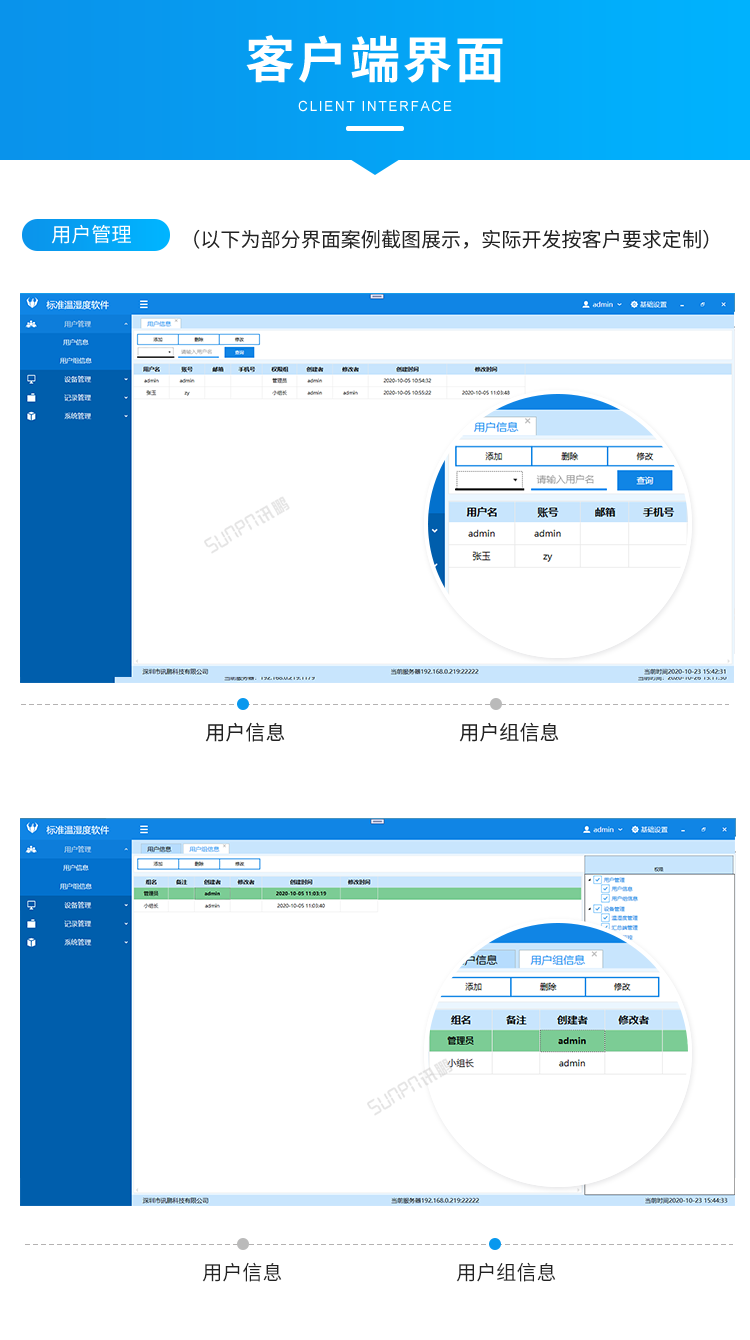This screenshot has width=750, height=1340.
Task: Click the admin user icon in the upper window
Action: tap(586, 304)
